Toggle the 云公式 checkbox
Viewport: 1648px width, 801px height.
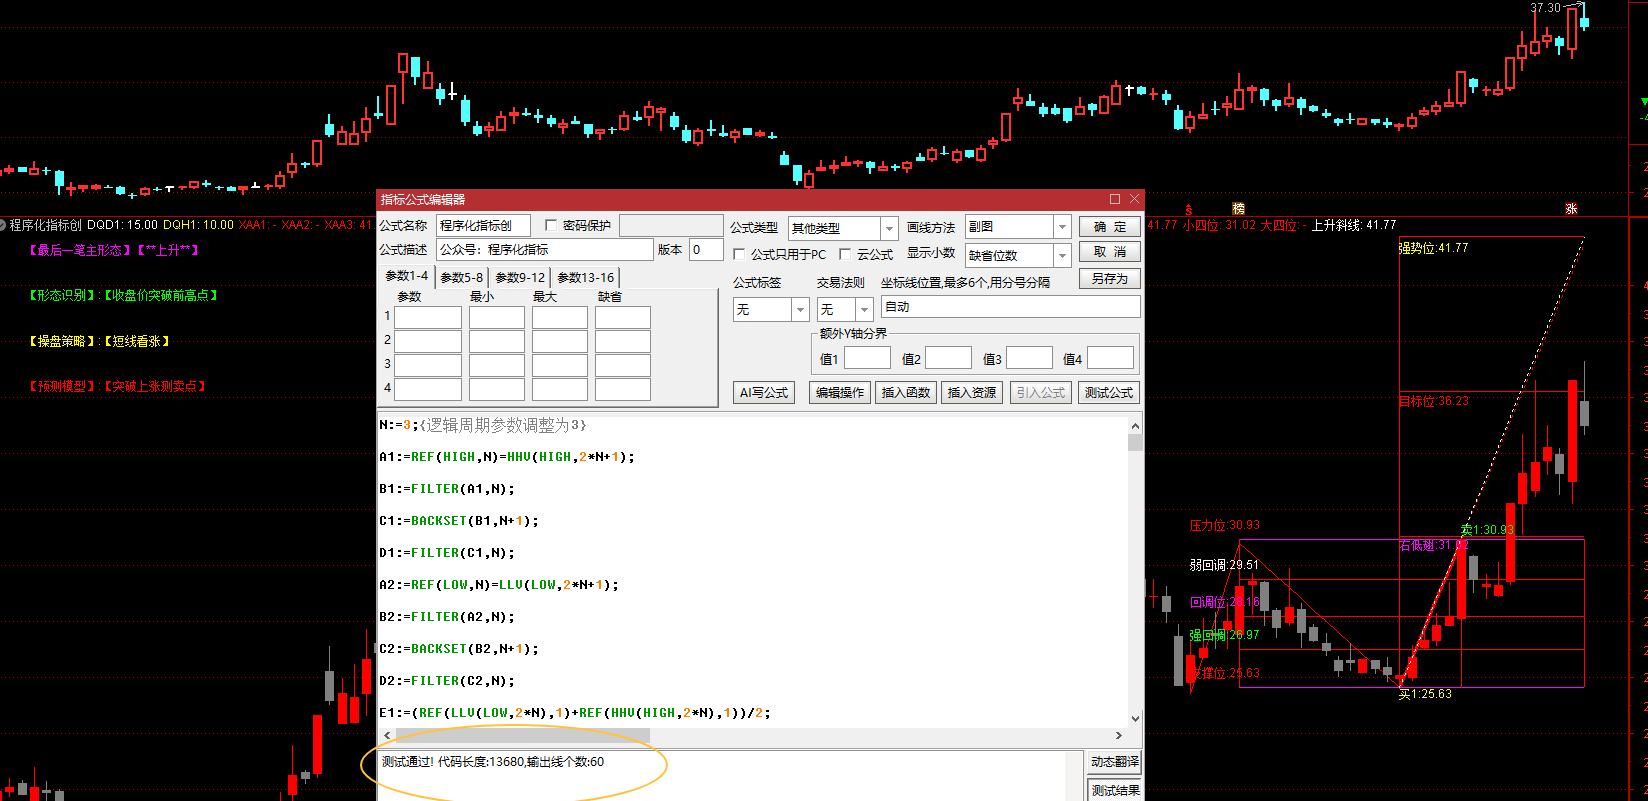(x=845, y=254)
